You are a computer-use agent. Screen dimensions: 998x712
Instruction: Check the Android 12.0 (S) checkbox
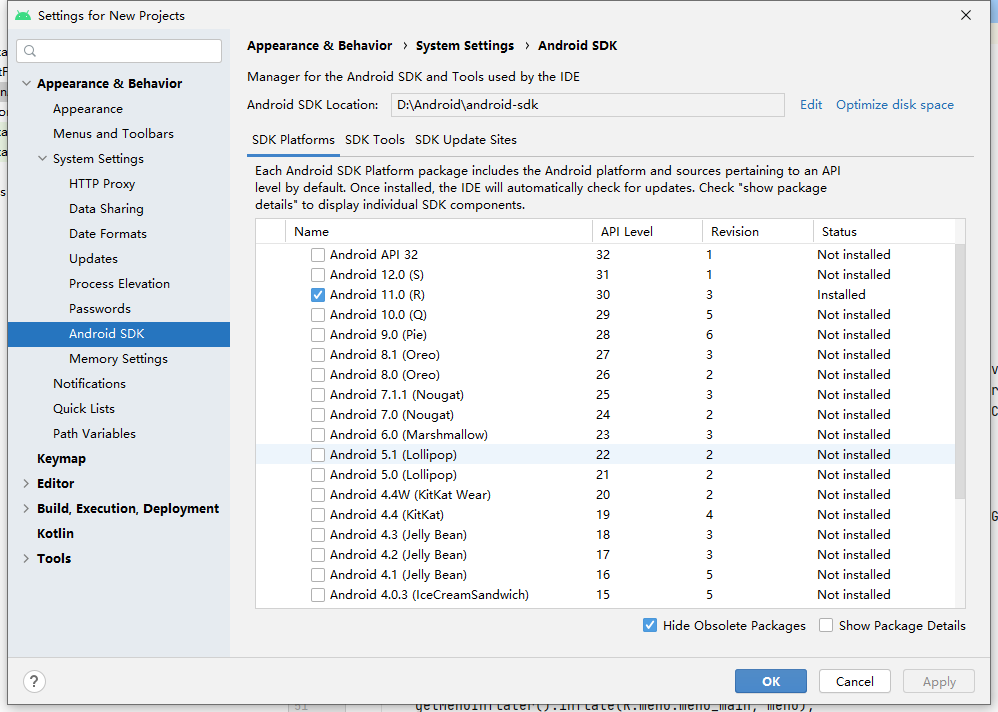318,275
